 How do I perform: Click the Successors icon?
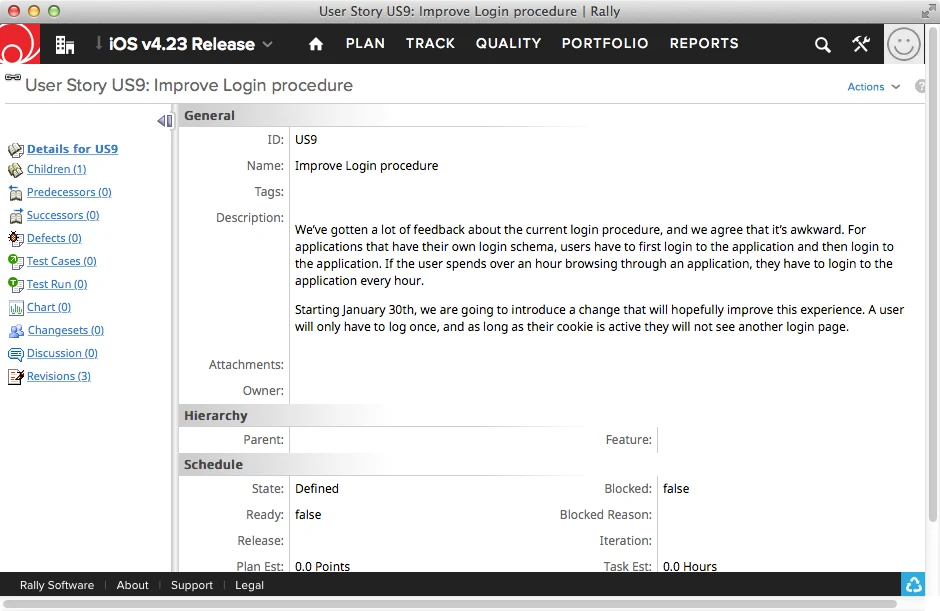coord(16,216)
